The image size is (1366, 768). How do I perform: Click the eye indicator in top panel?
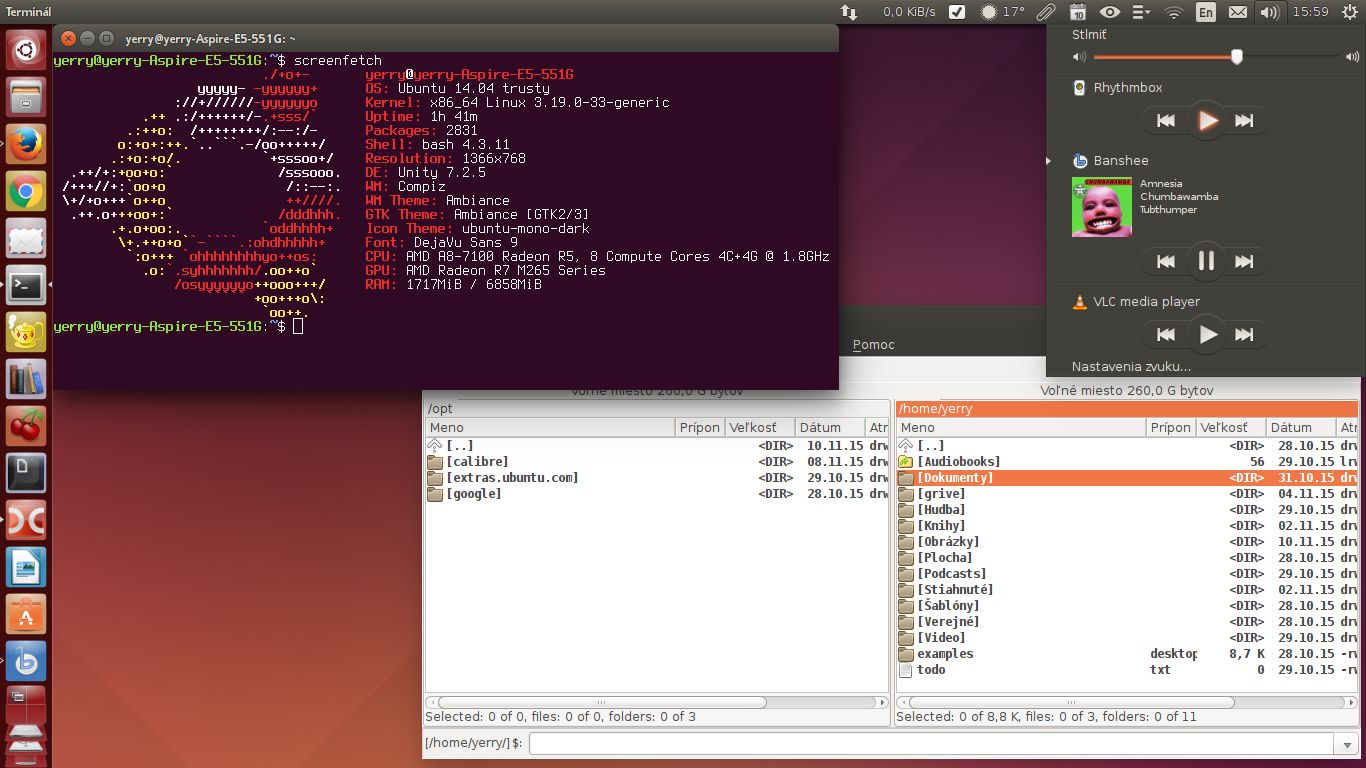(1110, 12)
